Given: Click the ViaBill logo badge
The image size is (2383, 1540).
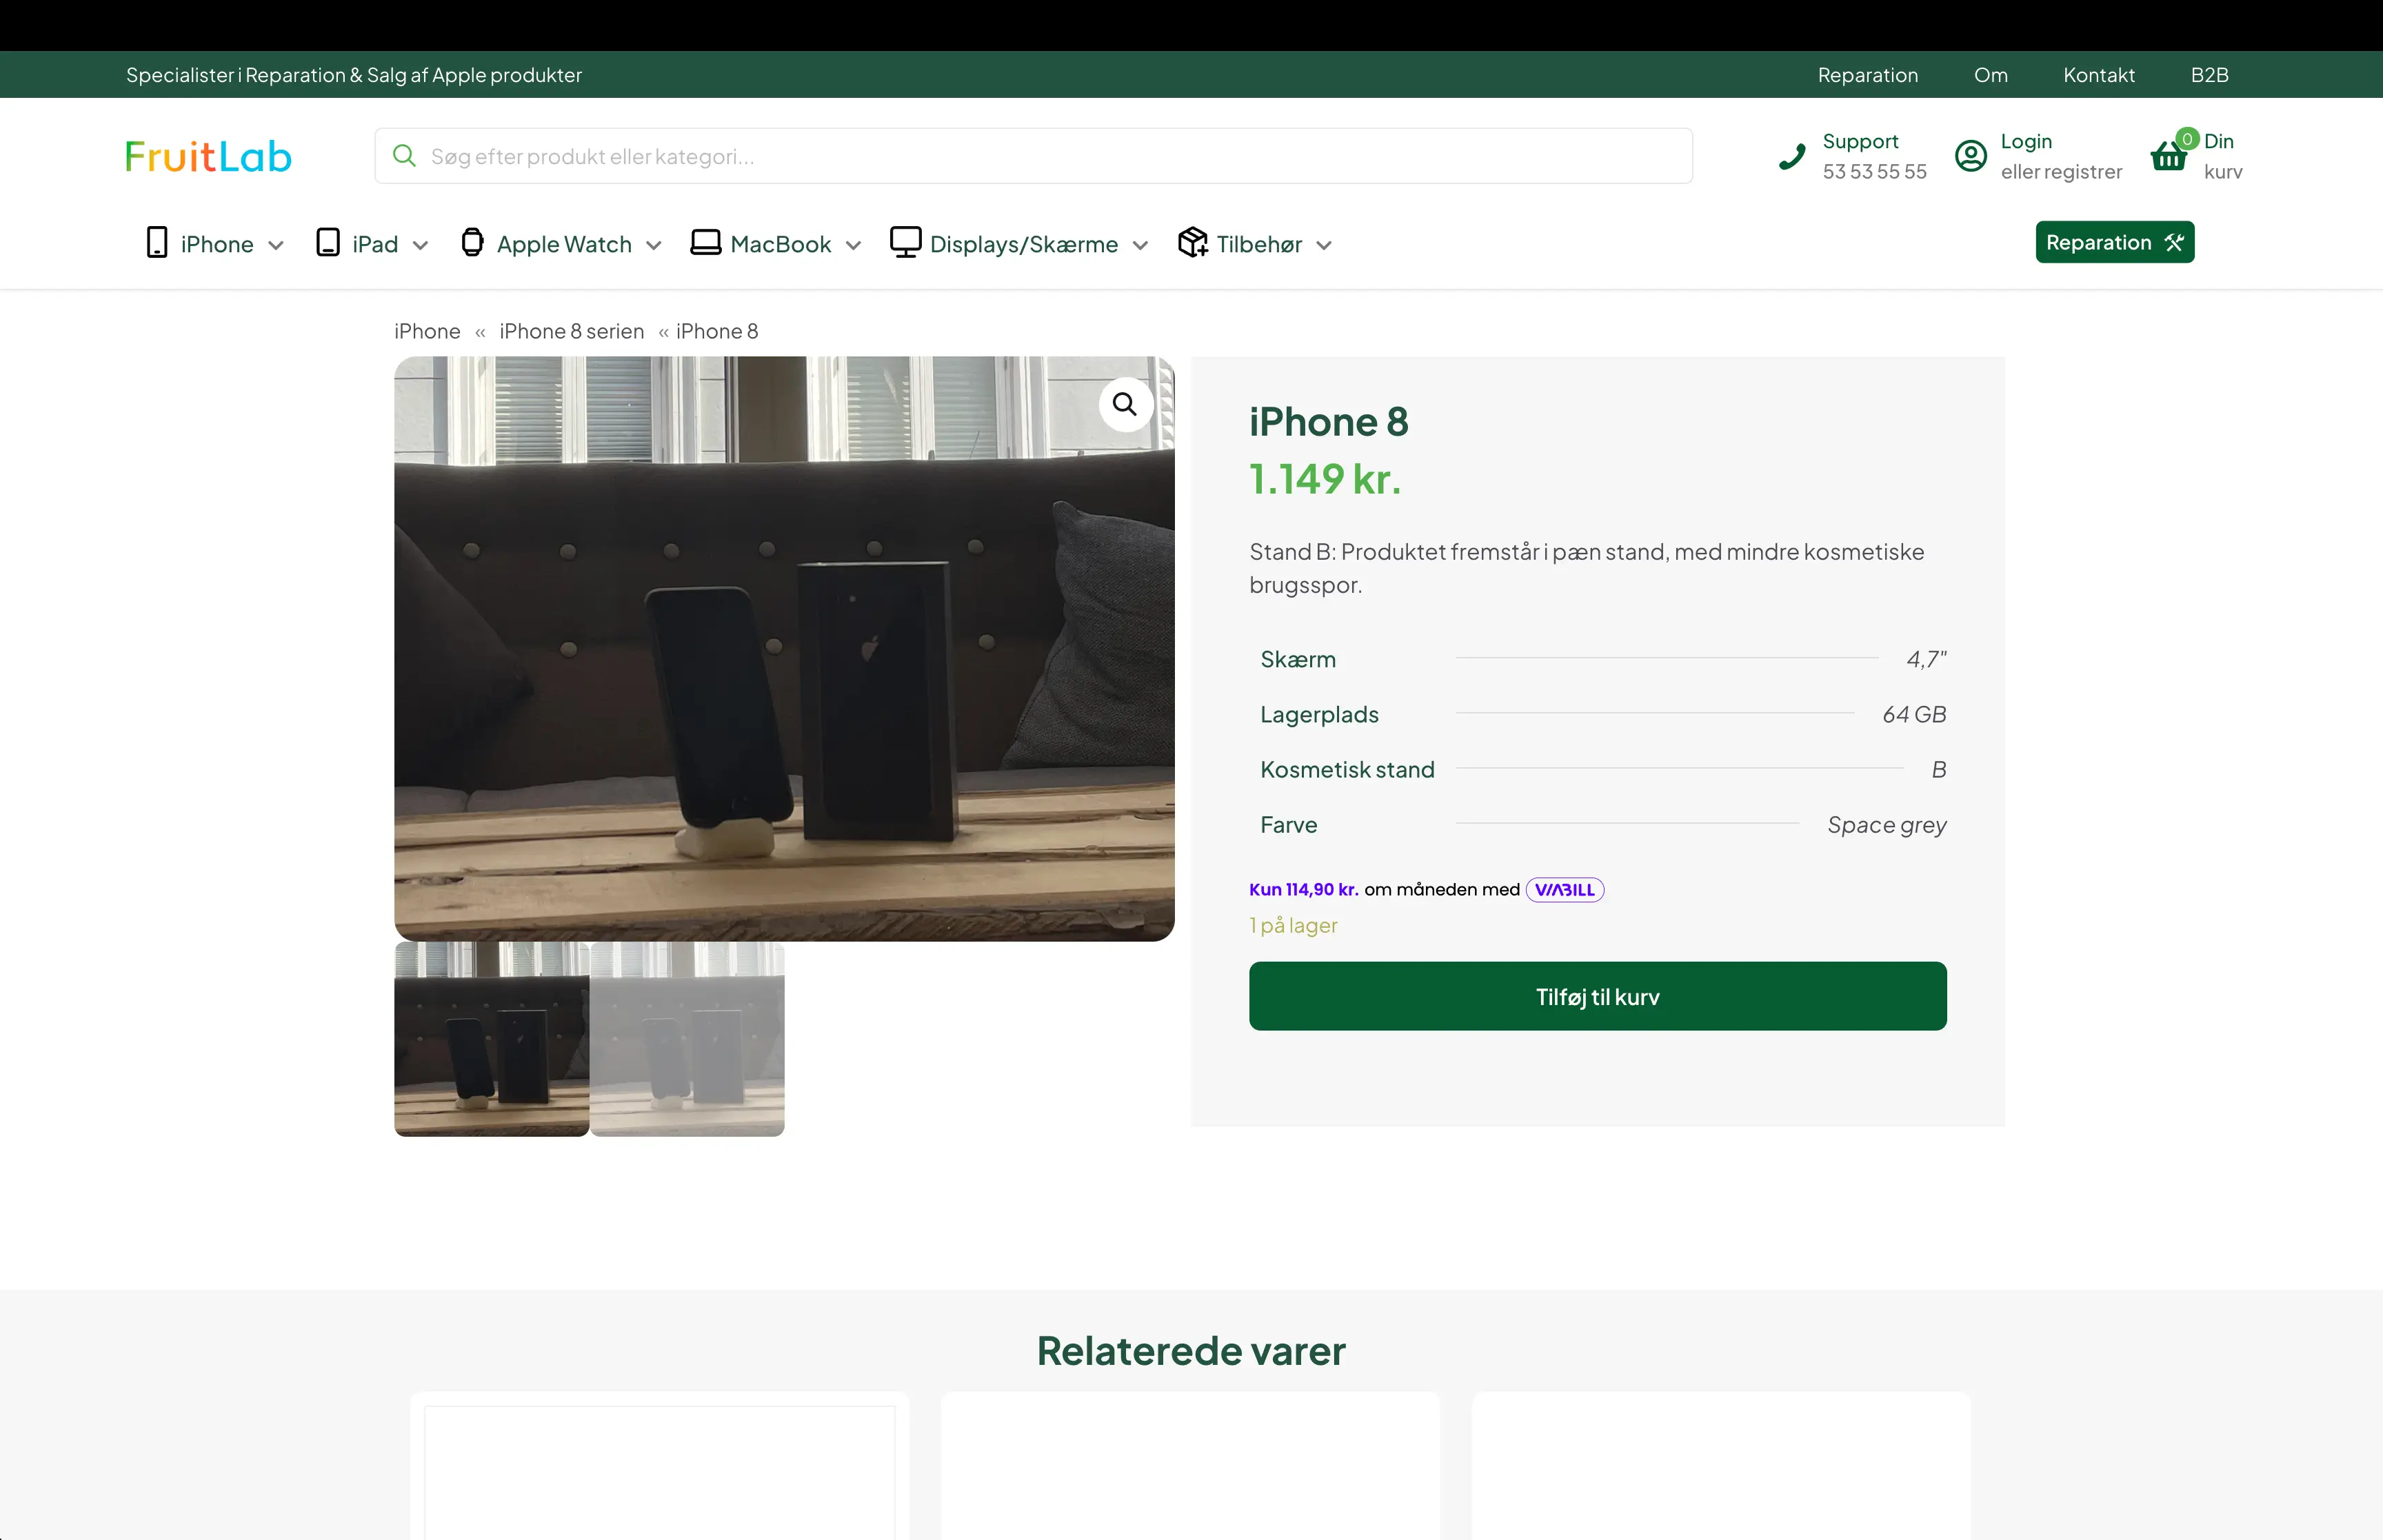Looking at the screenshot, I should pyautogui.click(x=1565, y=890).
